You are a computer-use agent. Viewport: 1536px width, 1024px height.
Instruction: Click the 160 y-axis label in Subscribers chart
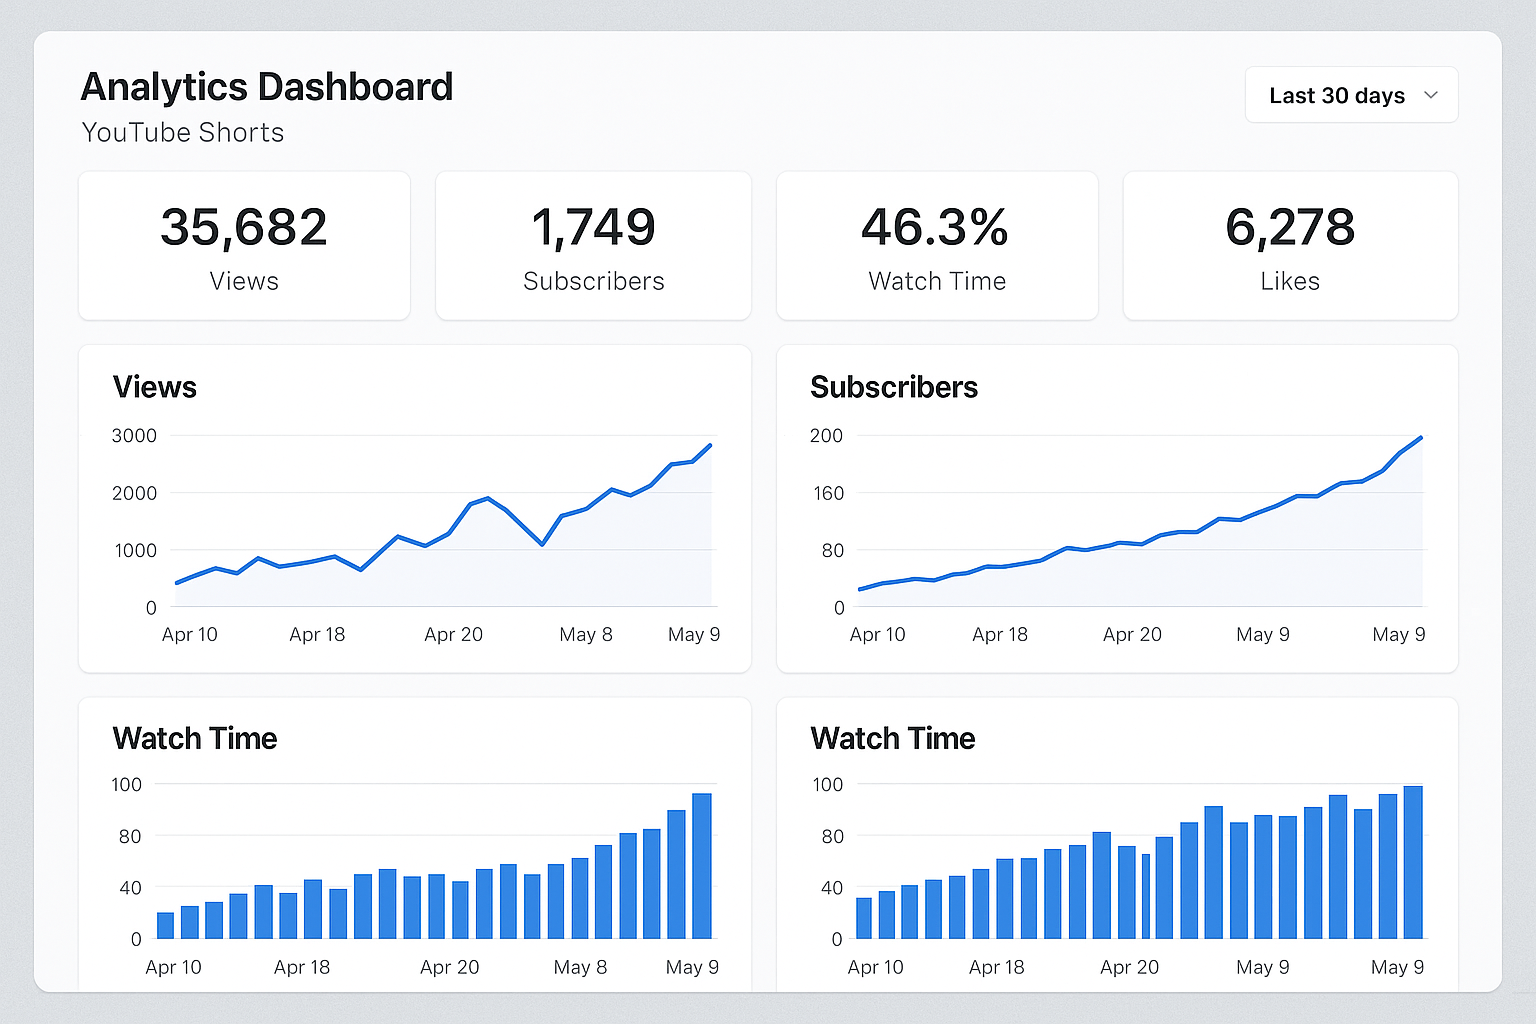coord(828,493)
